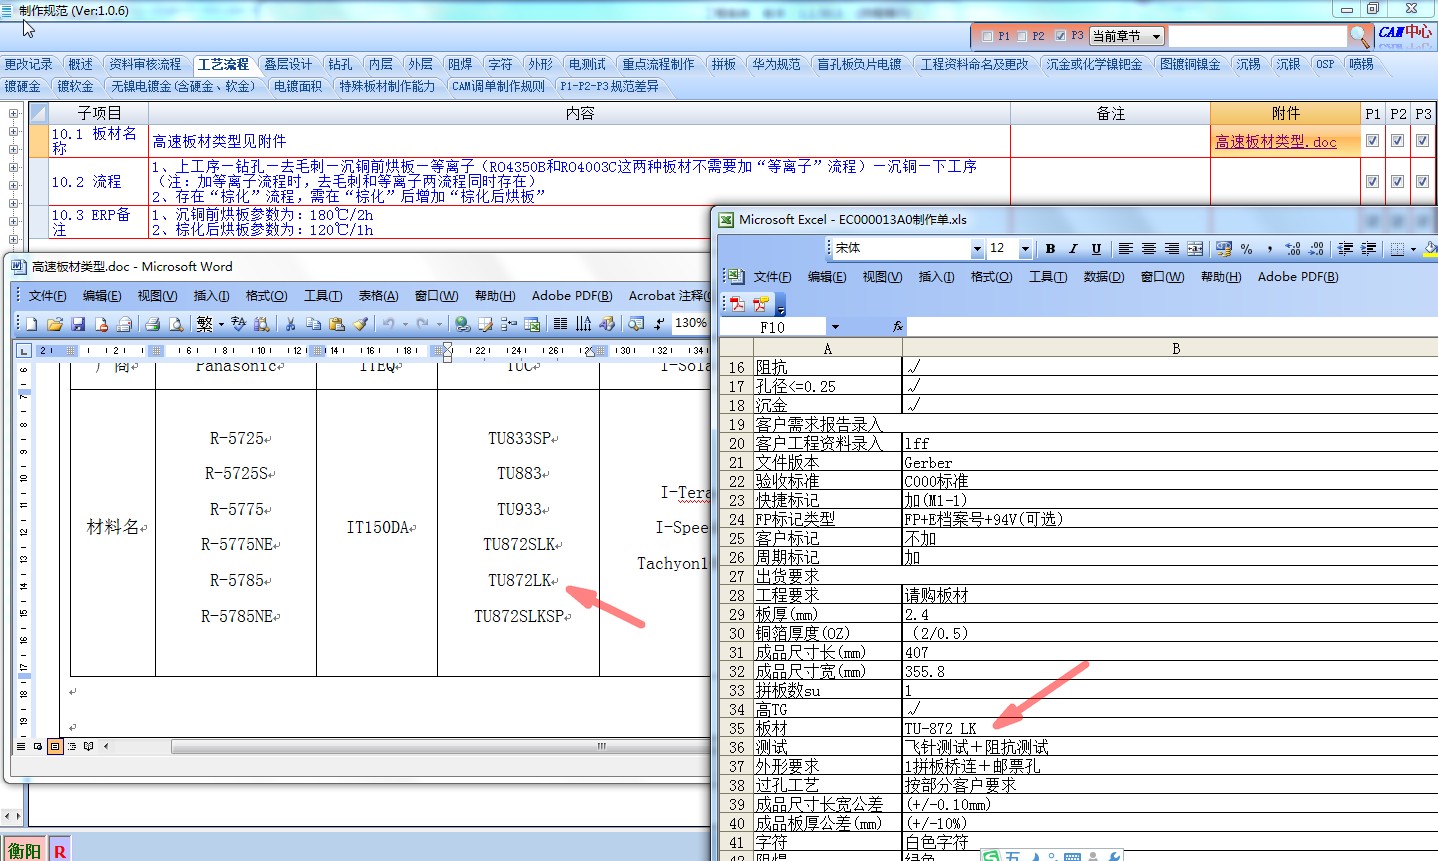Click the Insert Hyperlink icon in Word
Screen dimensions: 1438x861
[462, 324]
